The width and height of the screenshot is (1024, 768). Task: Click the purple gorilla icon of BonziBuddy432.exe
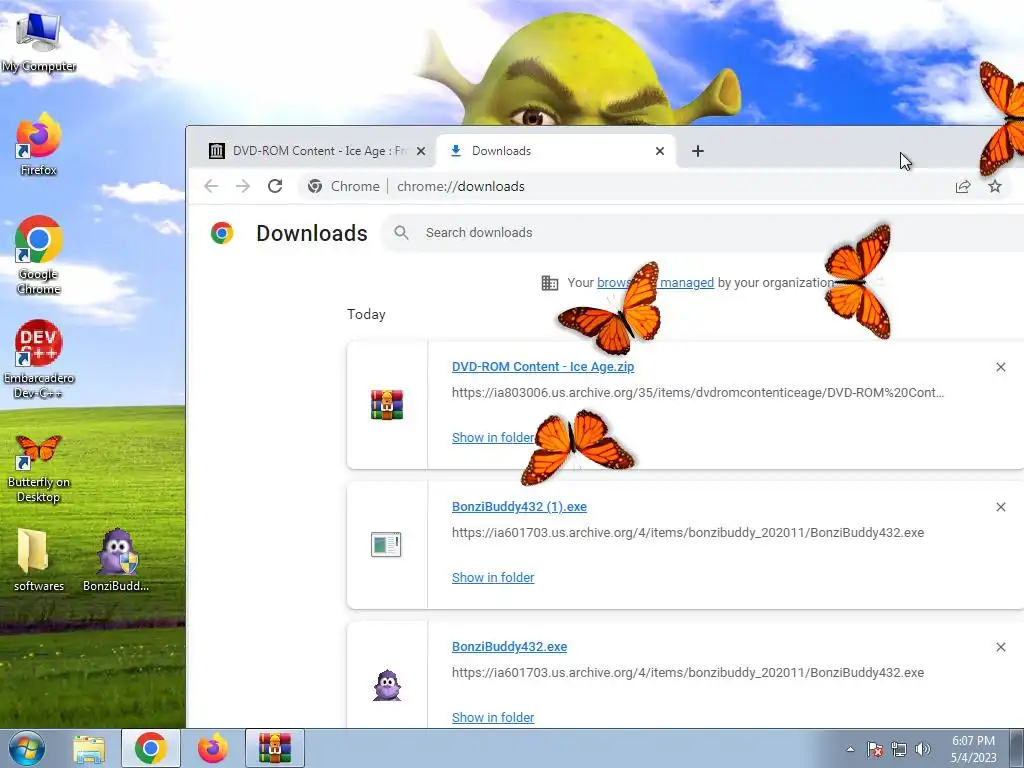pos(387,685)
